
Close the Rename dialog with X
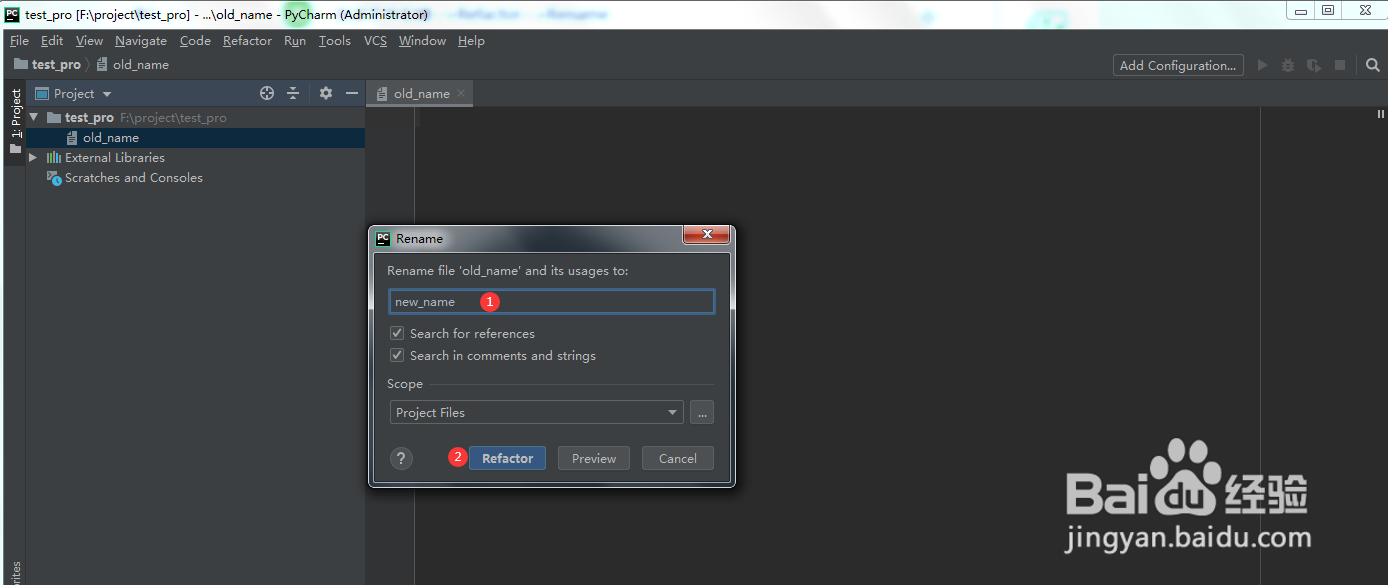pos(707,234)
